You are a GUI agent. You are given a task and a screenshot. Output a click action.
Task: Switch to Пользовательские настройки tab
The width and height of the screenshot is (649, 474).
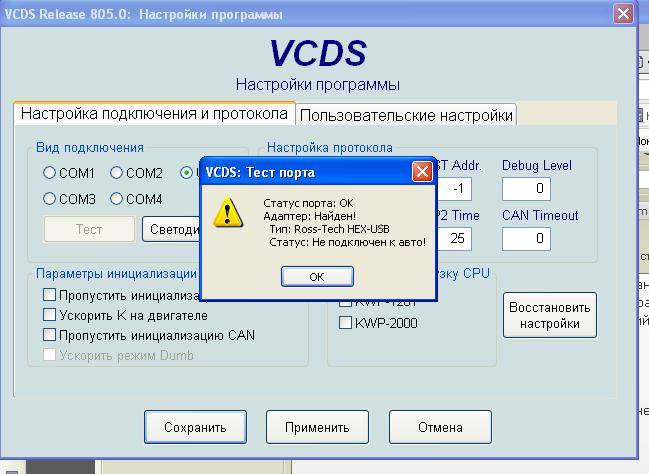[x=407, y=115]
